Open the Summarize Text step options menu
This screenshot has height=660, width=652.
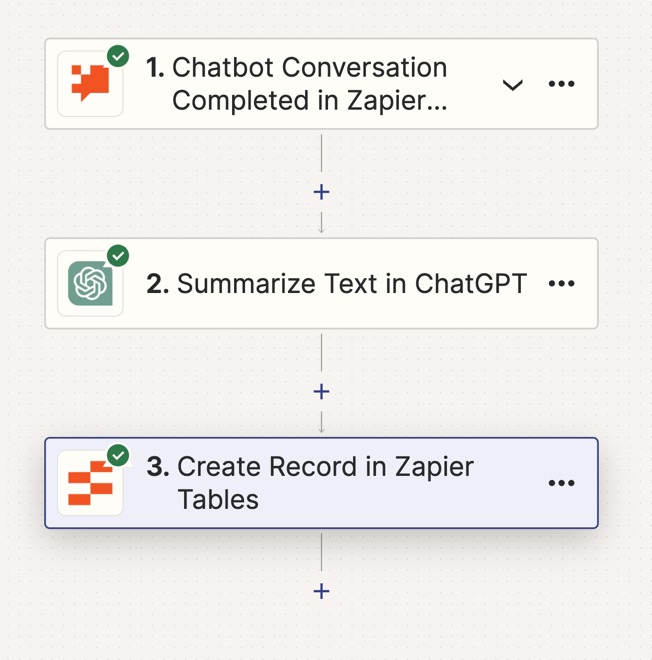562,284
